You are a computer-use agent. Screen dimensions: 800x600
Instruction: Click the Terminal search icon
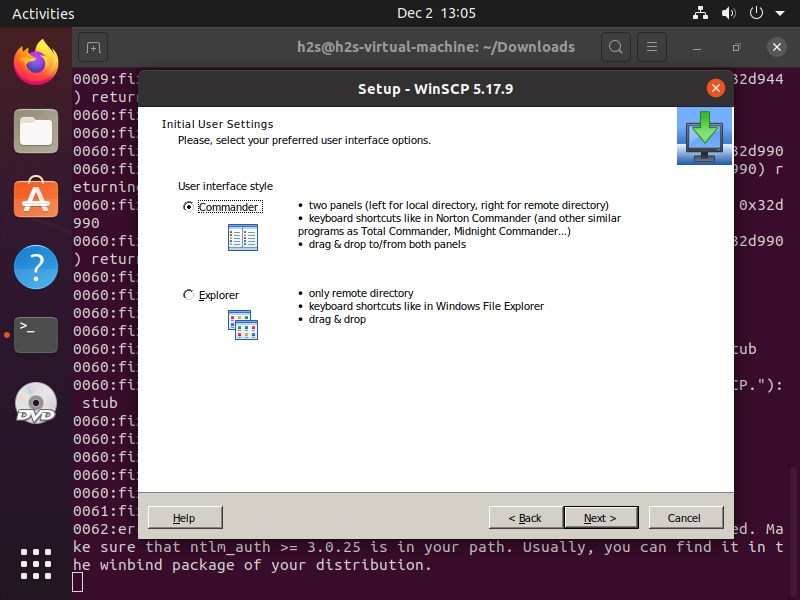616,47
